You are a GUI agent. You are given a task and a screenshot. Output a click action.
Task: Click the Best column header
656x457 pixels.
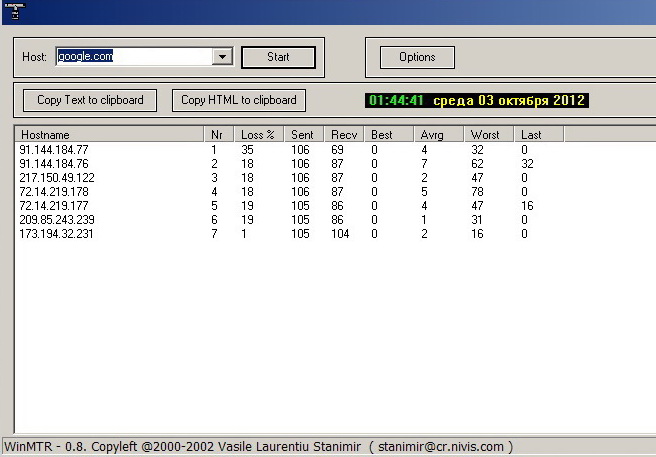click(x=388, y=134)
